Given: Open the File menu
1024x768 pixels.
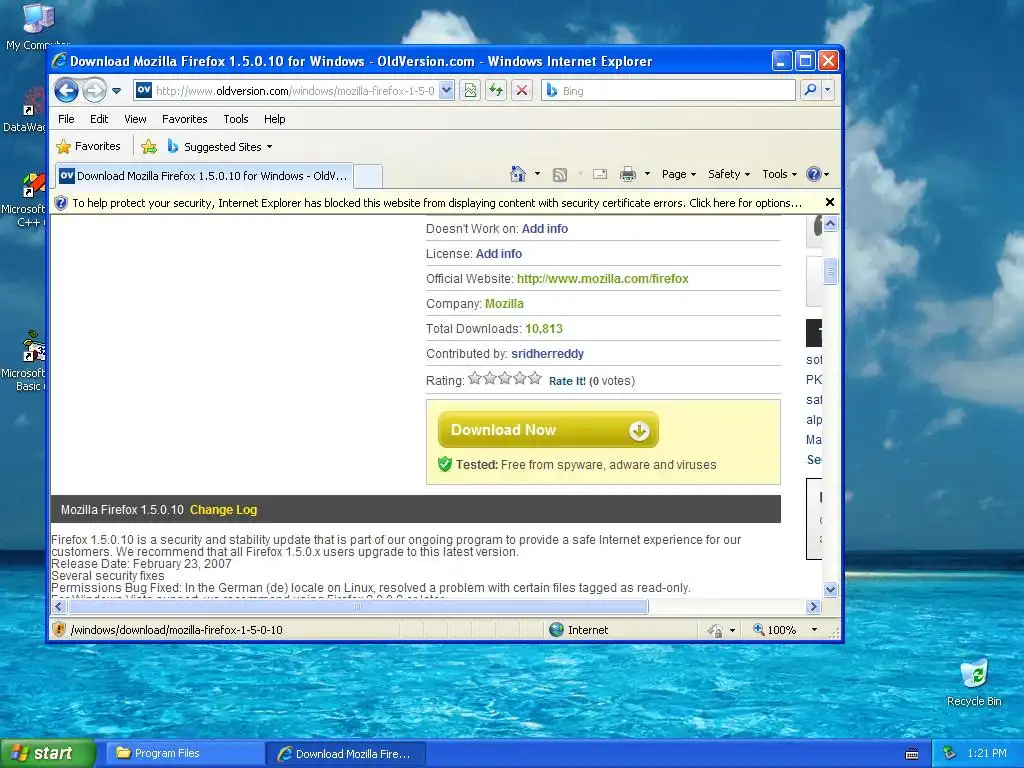Looking at the screenshot, I should [x=66, y=119].
